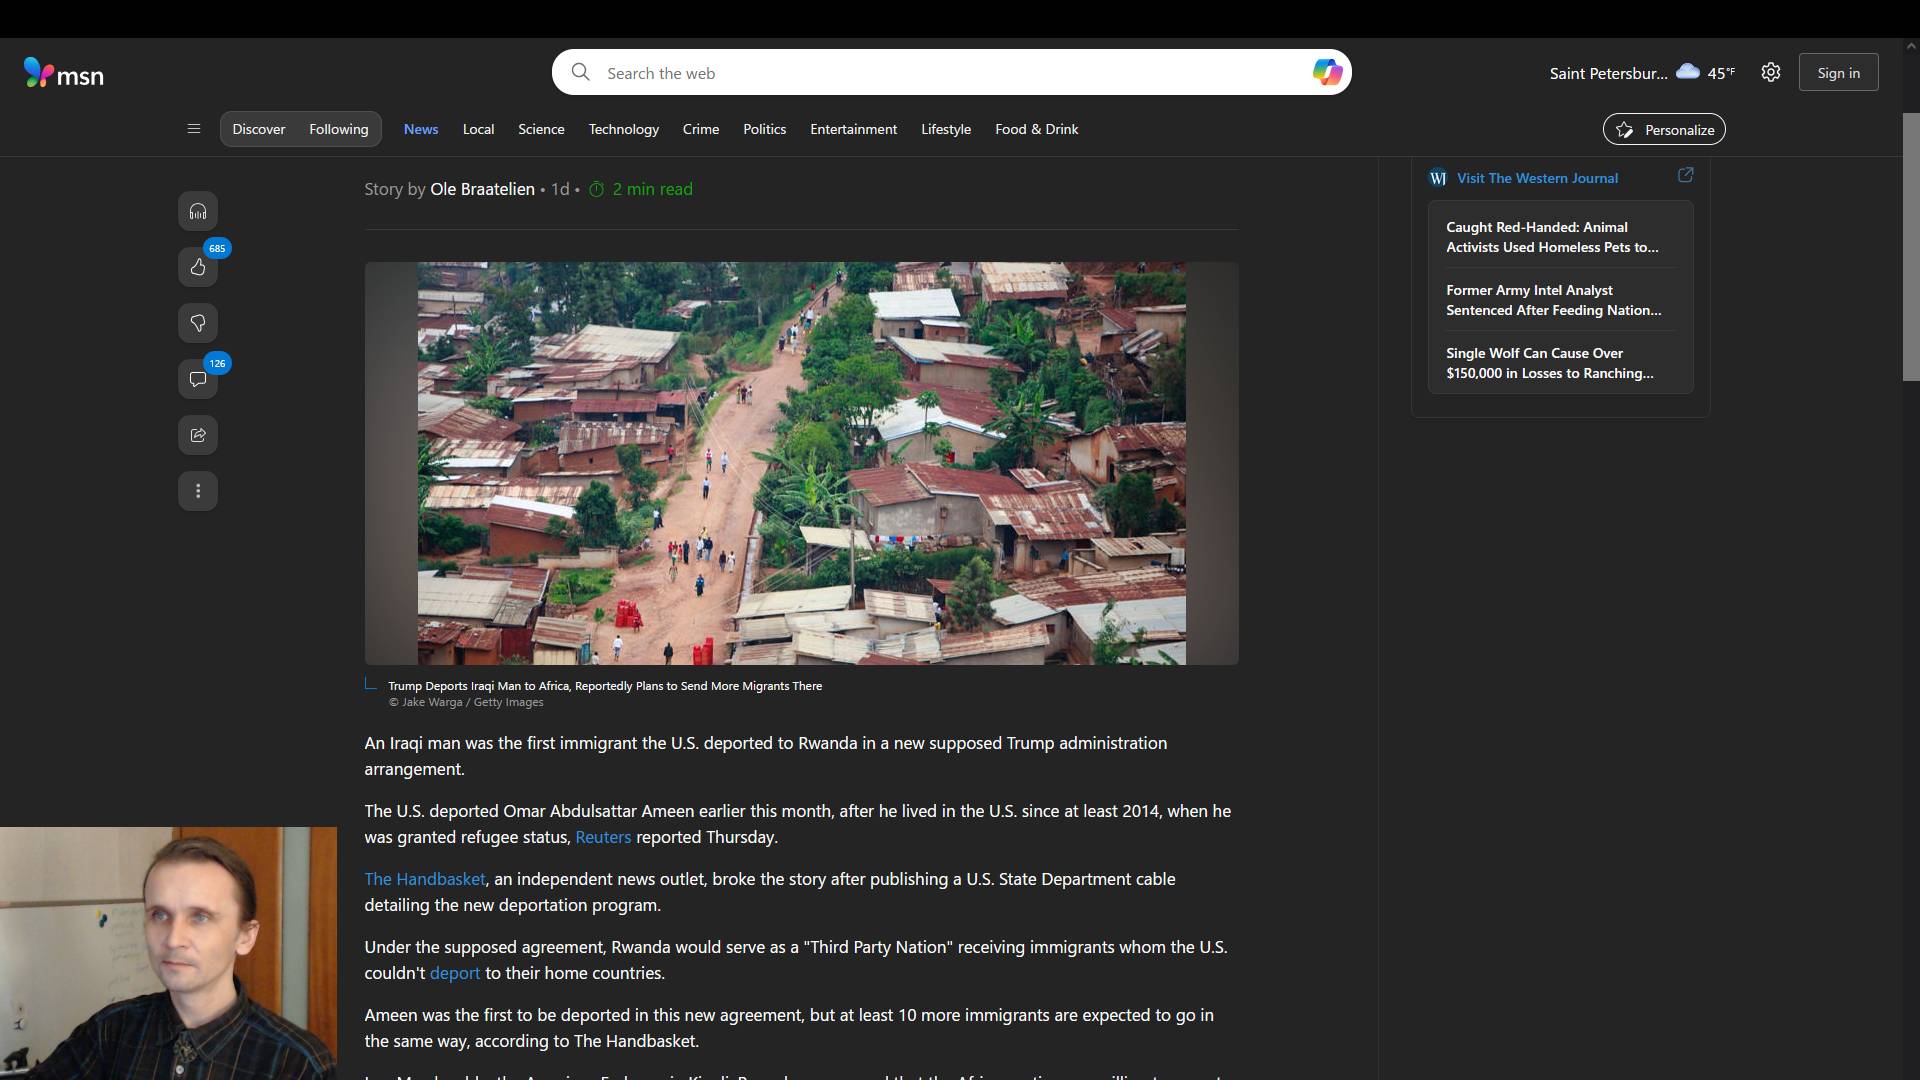
Task: Open the comments icon with 126 badge
Action: tap(198, 379)
